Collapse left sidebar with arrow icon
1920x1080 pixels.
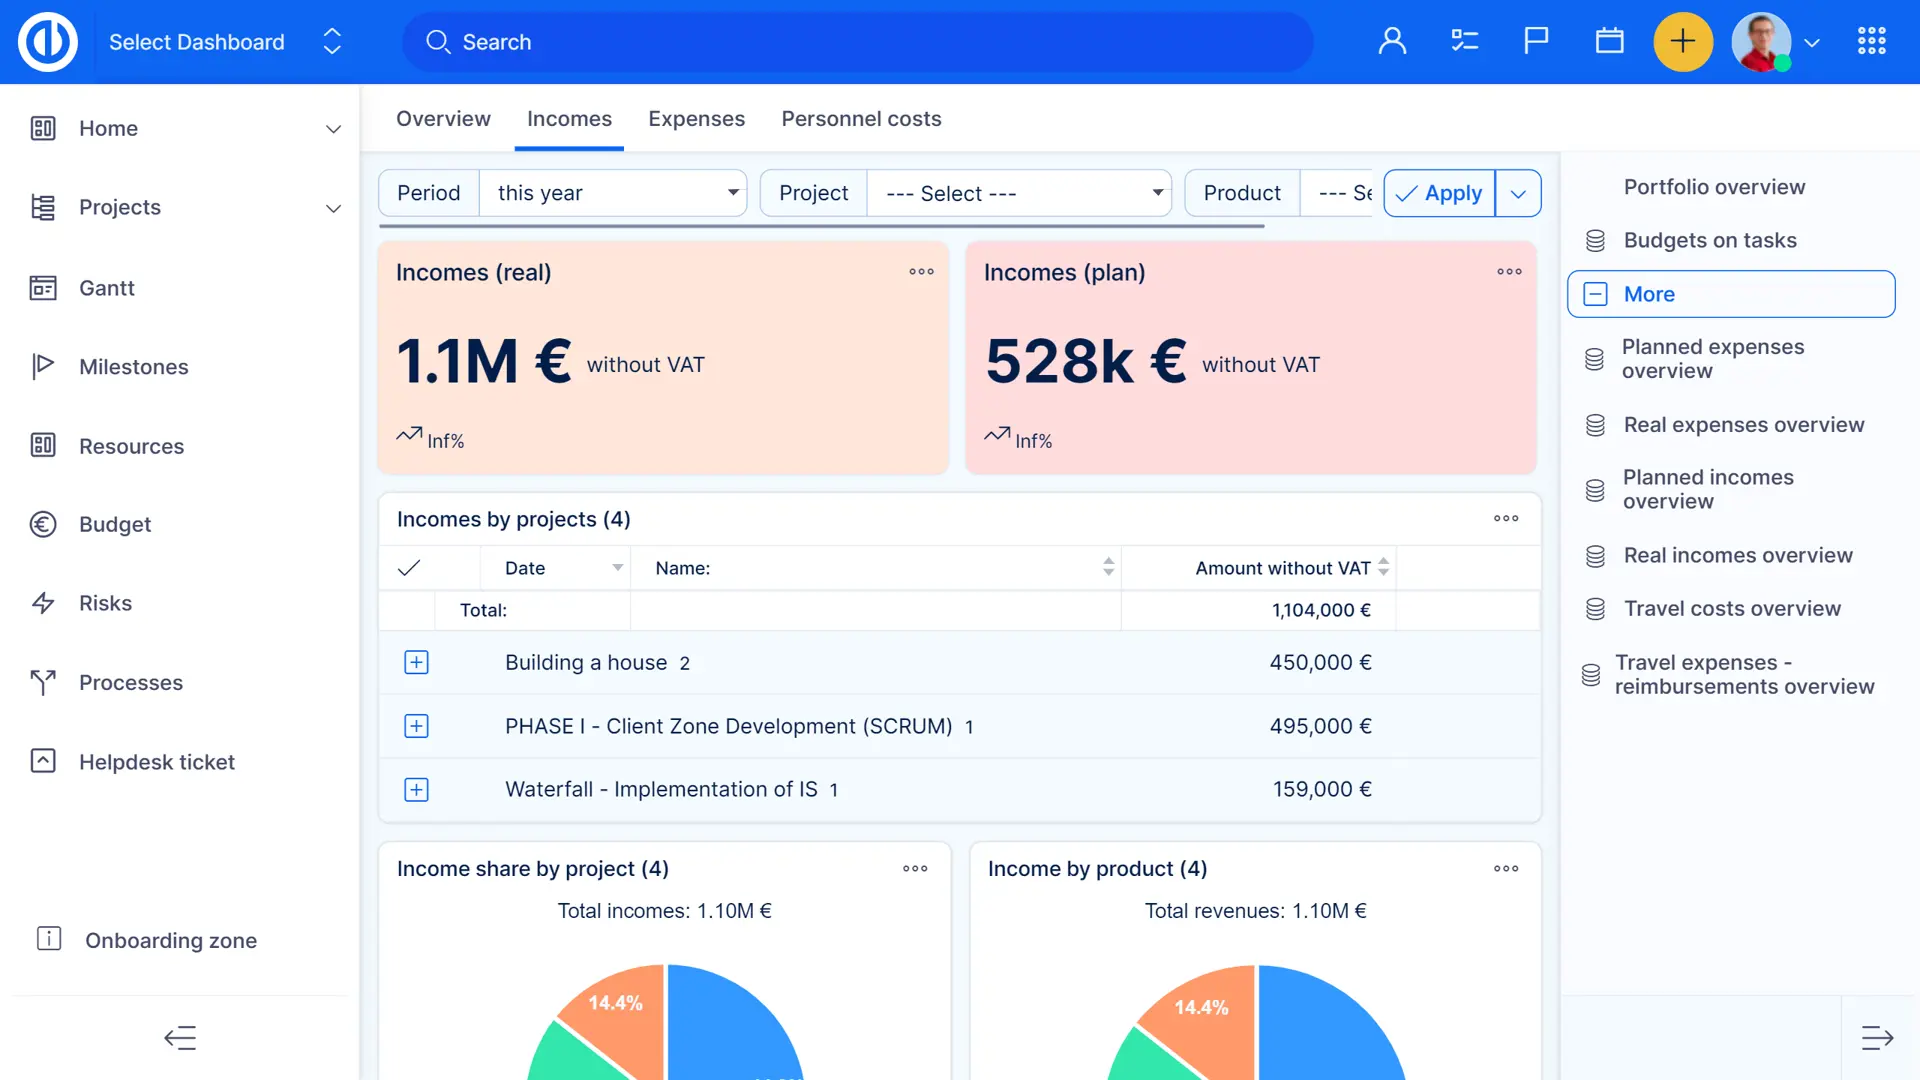[x=180, y=1038]
